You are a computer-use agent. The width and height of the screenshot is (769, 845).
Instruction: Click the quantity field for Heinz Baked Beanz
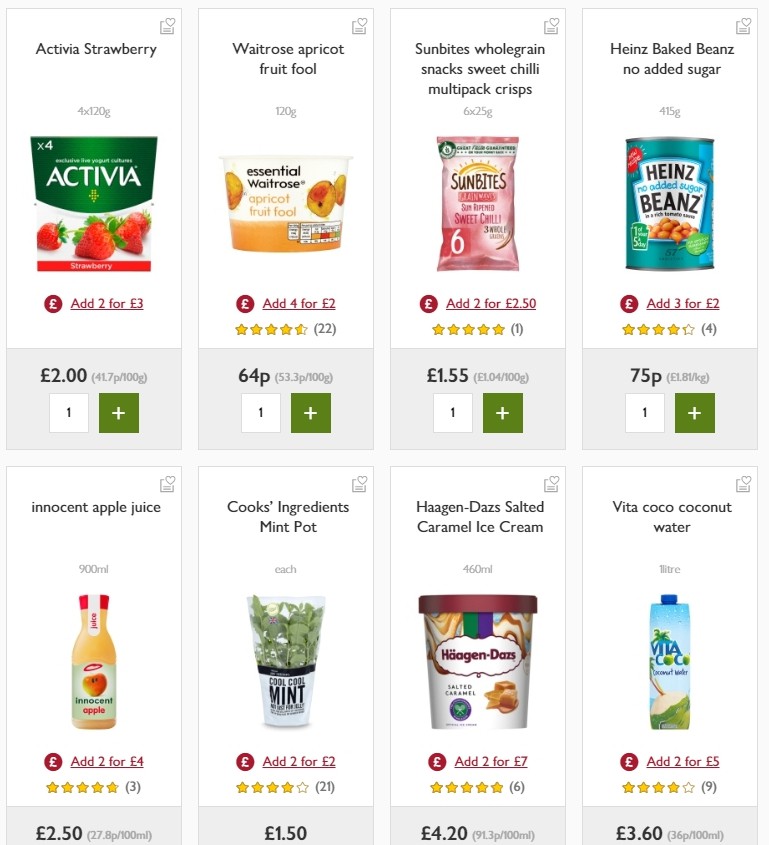click(x=645, y=412)
